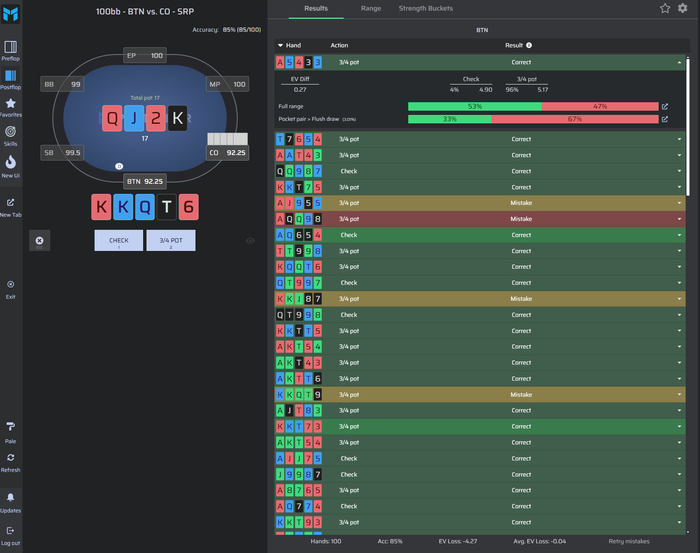700x553 pixels.
Task: Click the CHECK action button
Action: click(119, 241)
